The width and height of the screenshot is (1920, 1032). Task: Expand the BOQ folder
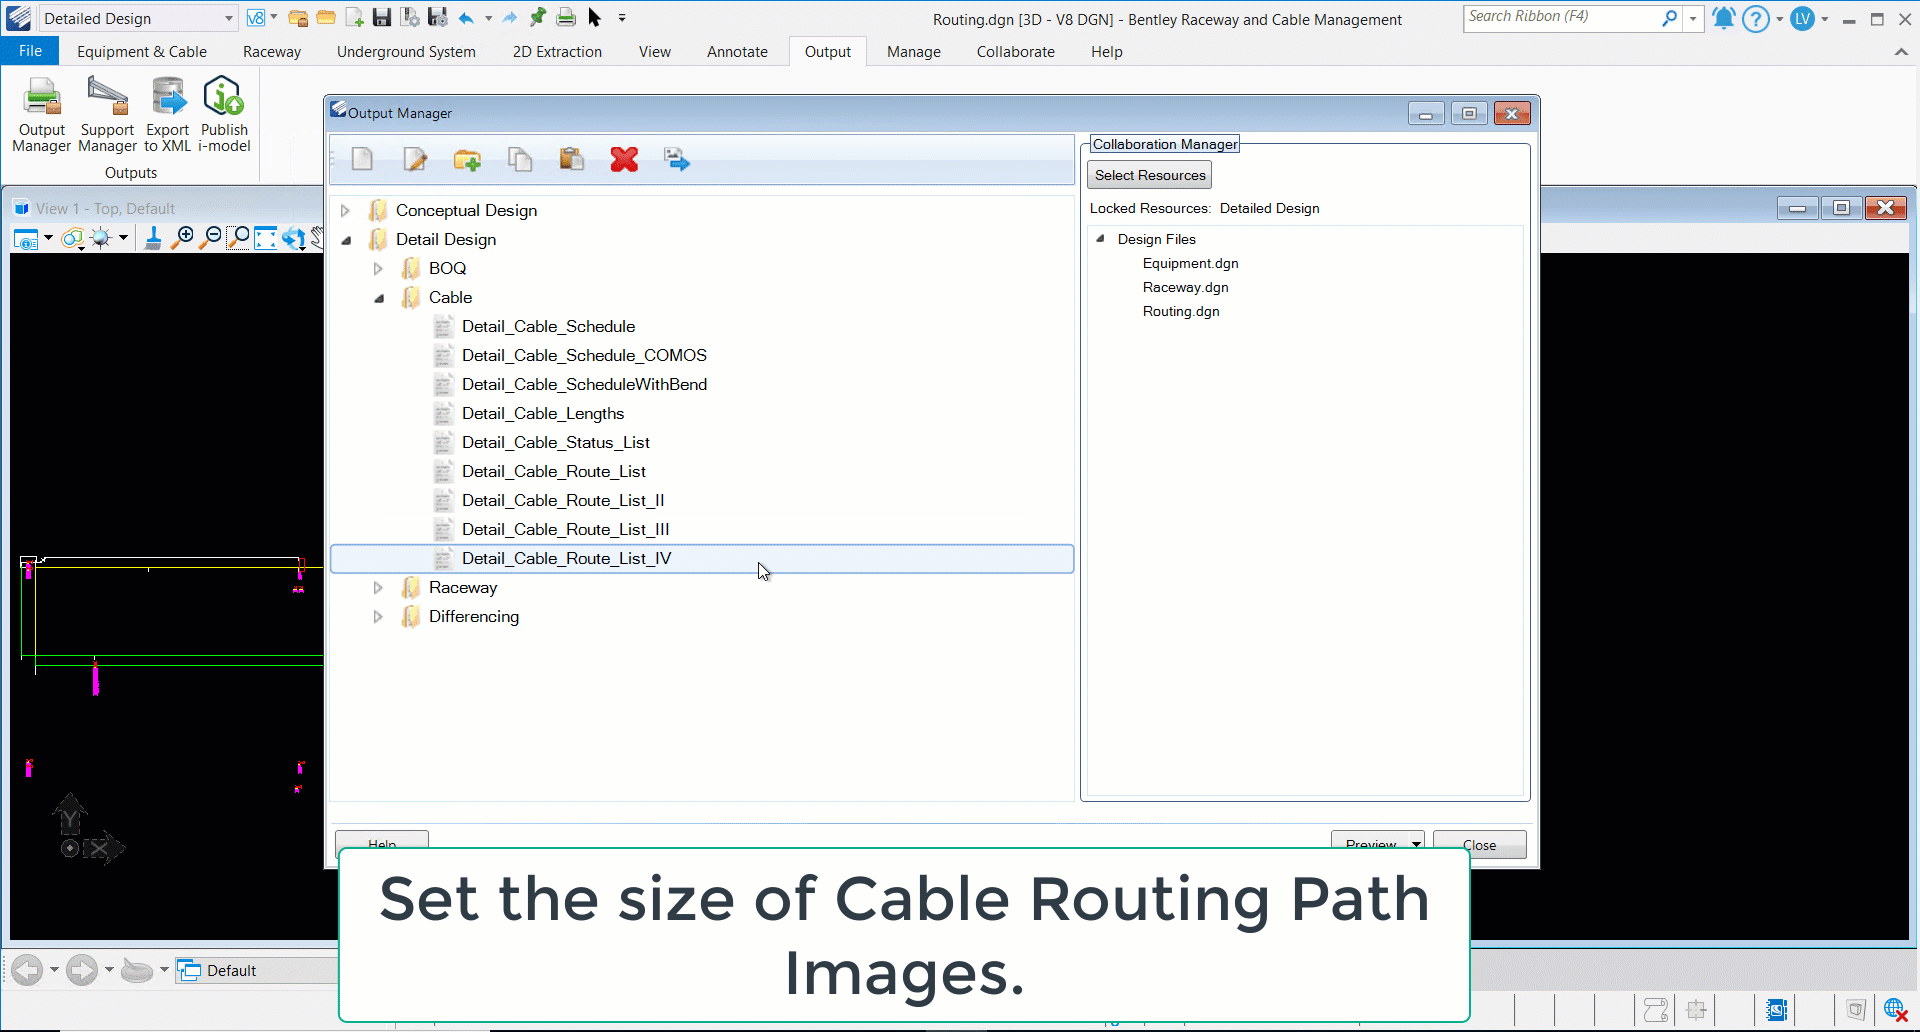coord(378,269)
